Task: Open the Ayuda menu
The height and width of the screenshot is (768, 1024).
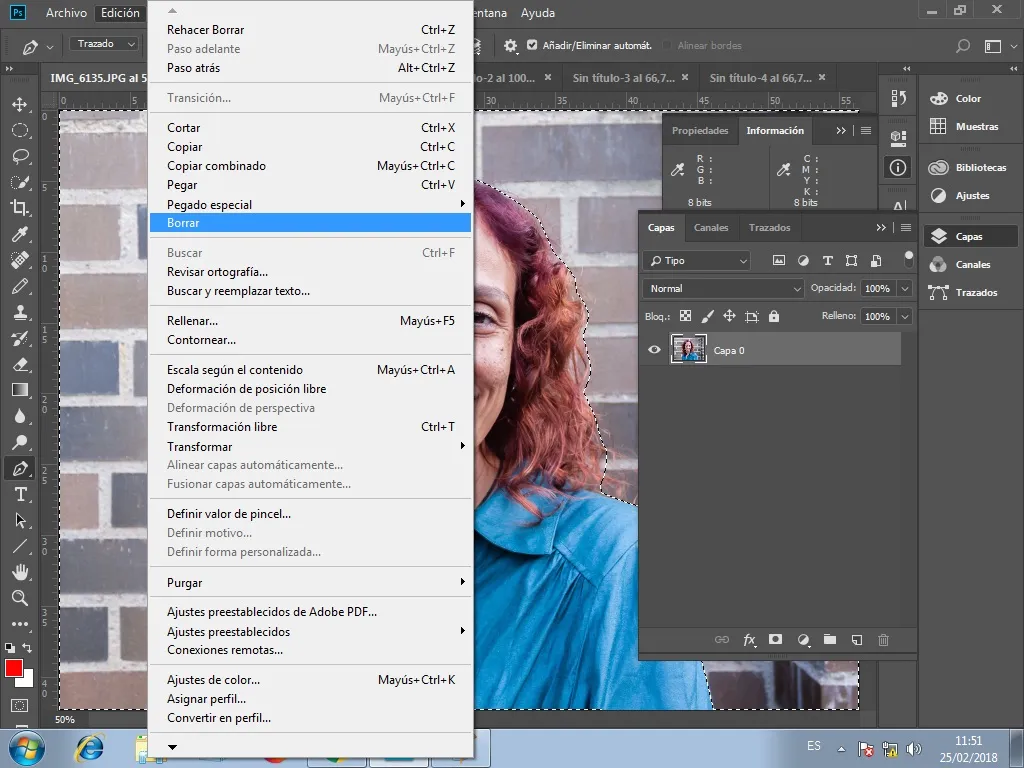Action: tap(537, 13)
